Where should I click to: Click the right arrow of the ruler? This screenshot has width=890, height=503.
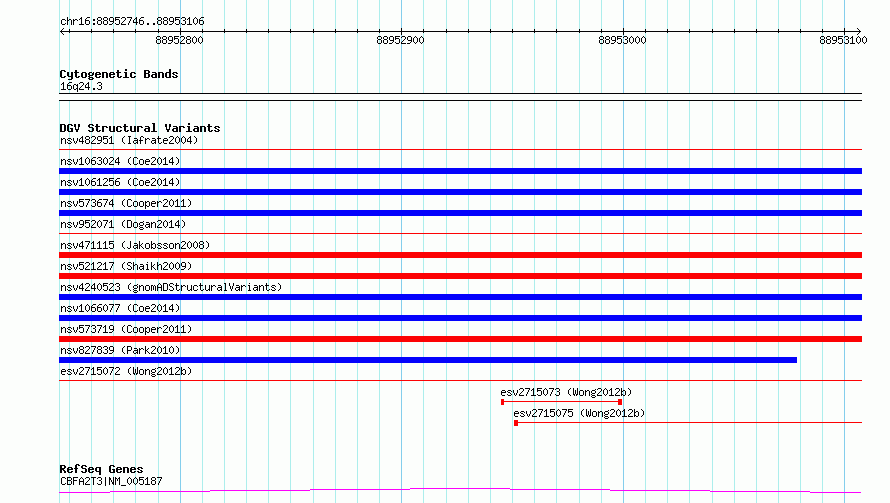[x=858, y=31]
